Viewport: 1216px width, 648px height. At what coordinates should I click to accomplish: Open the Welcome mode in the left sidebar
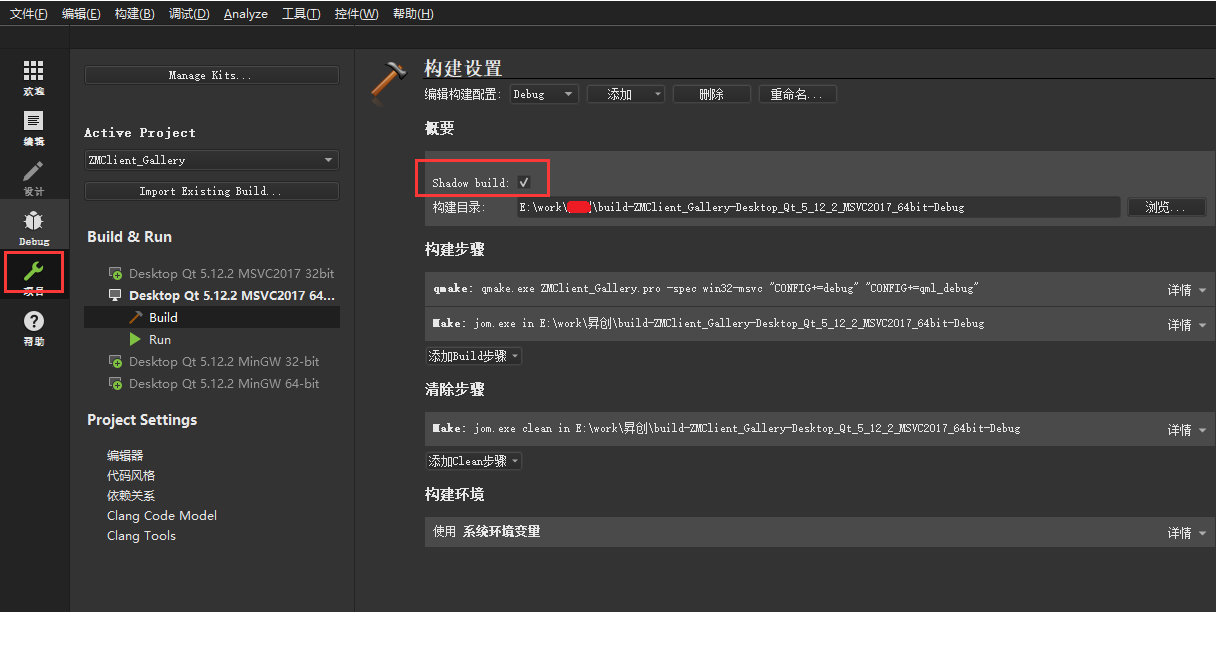tap(33, 76)
